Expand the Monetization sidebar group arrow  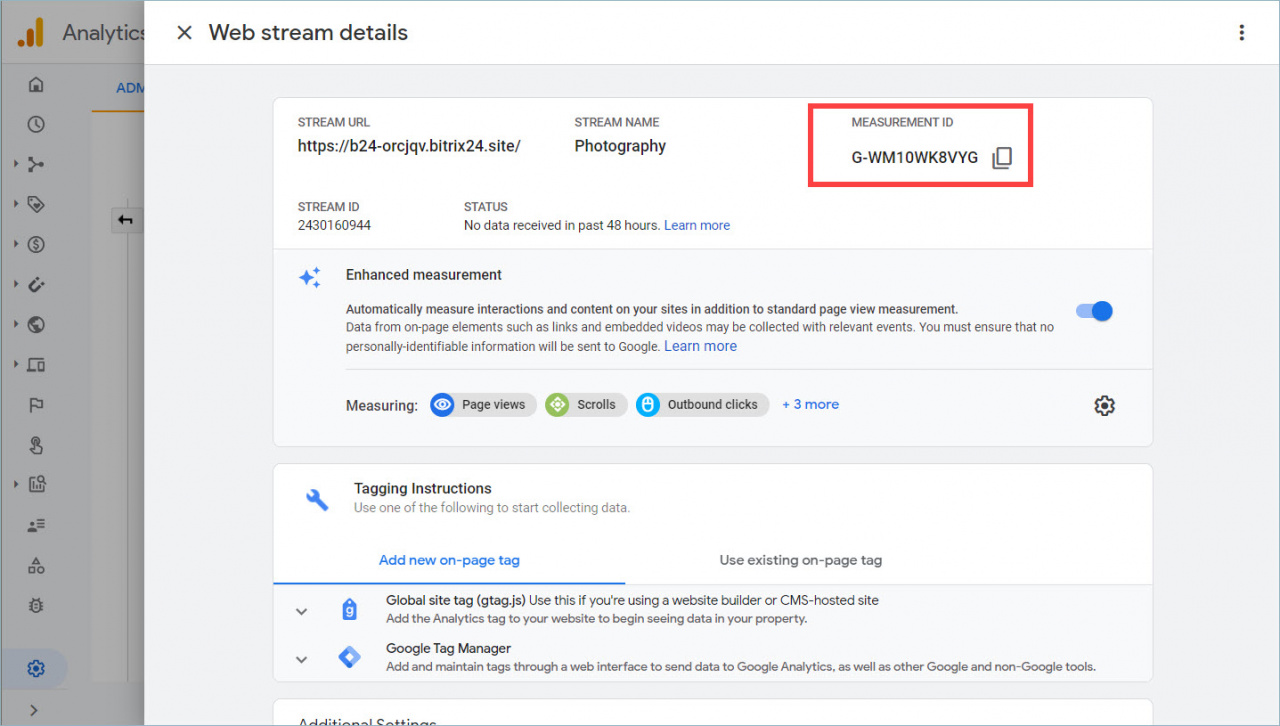click(16, 244)
